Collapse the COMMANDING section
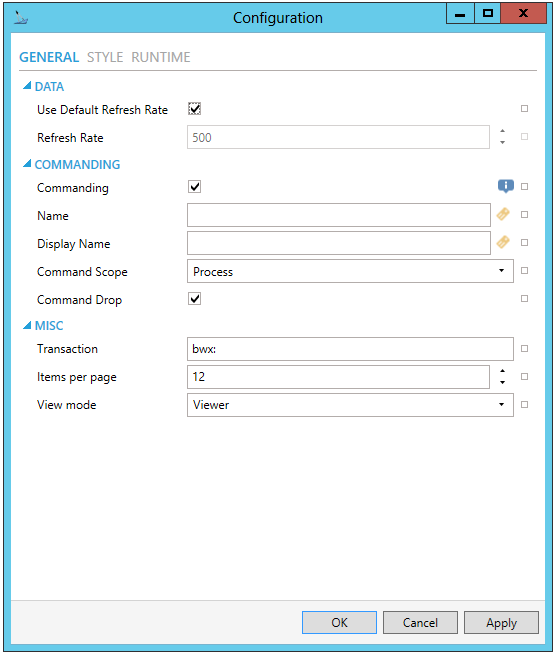This screenshot has width=558, height=656. click(x=27, y=164)
